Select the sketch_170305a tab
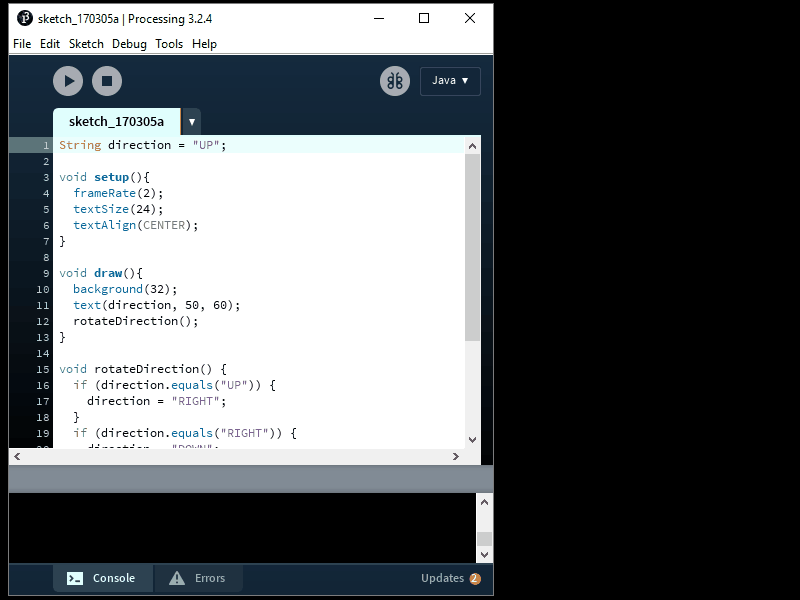800x600 pixels. coord(116,121)
